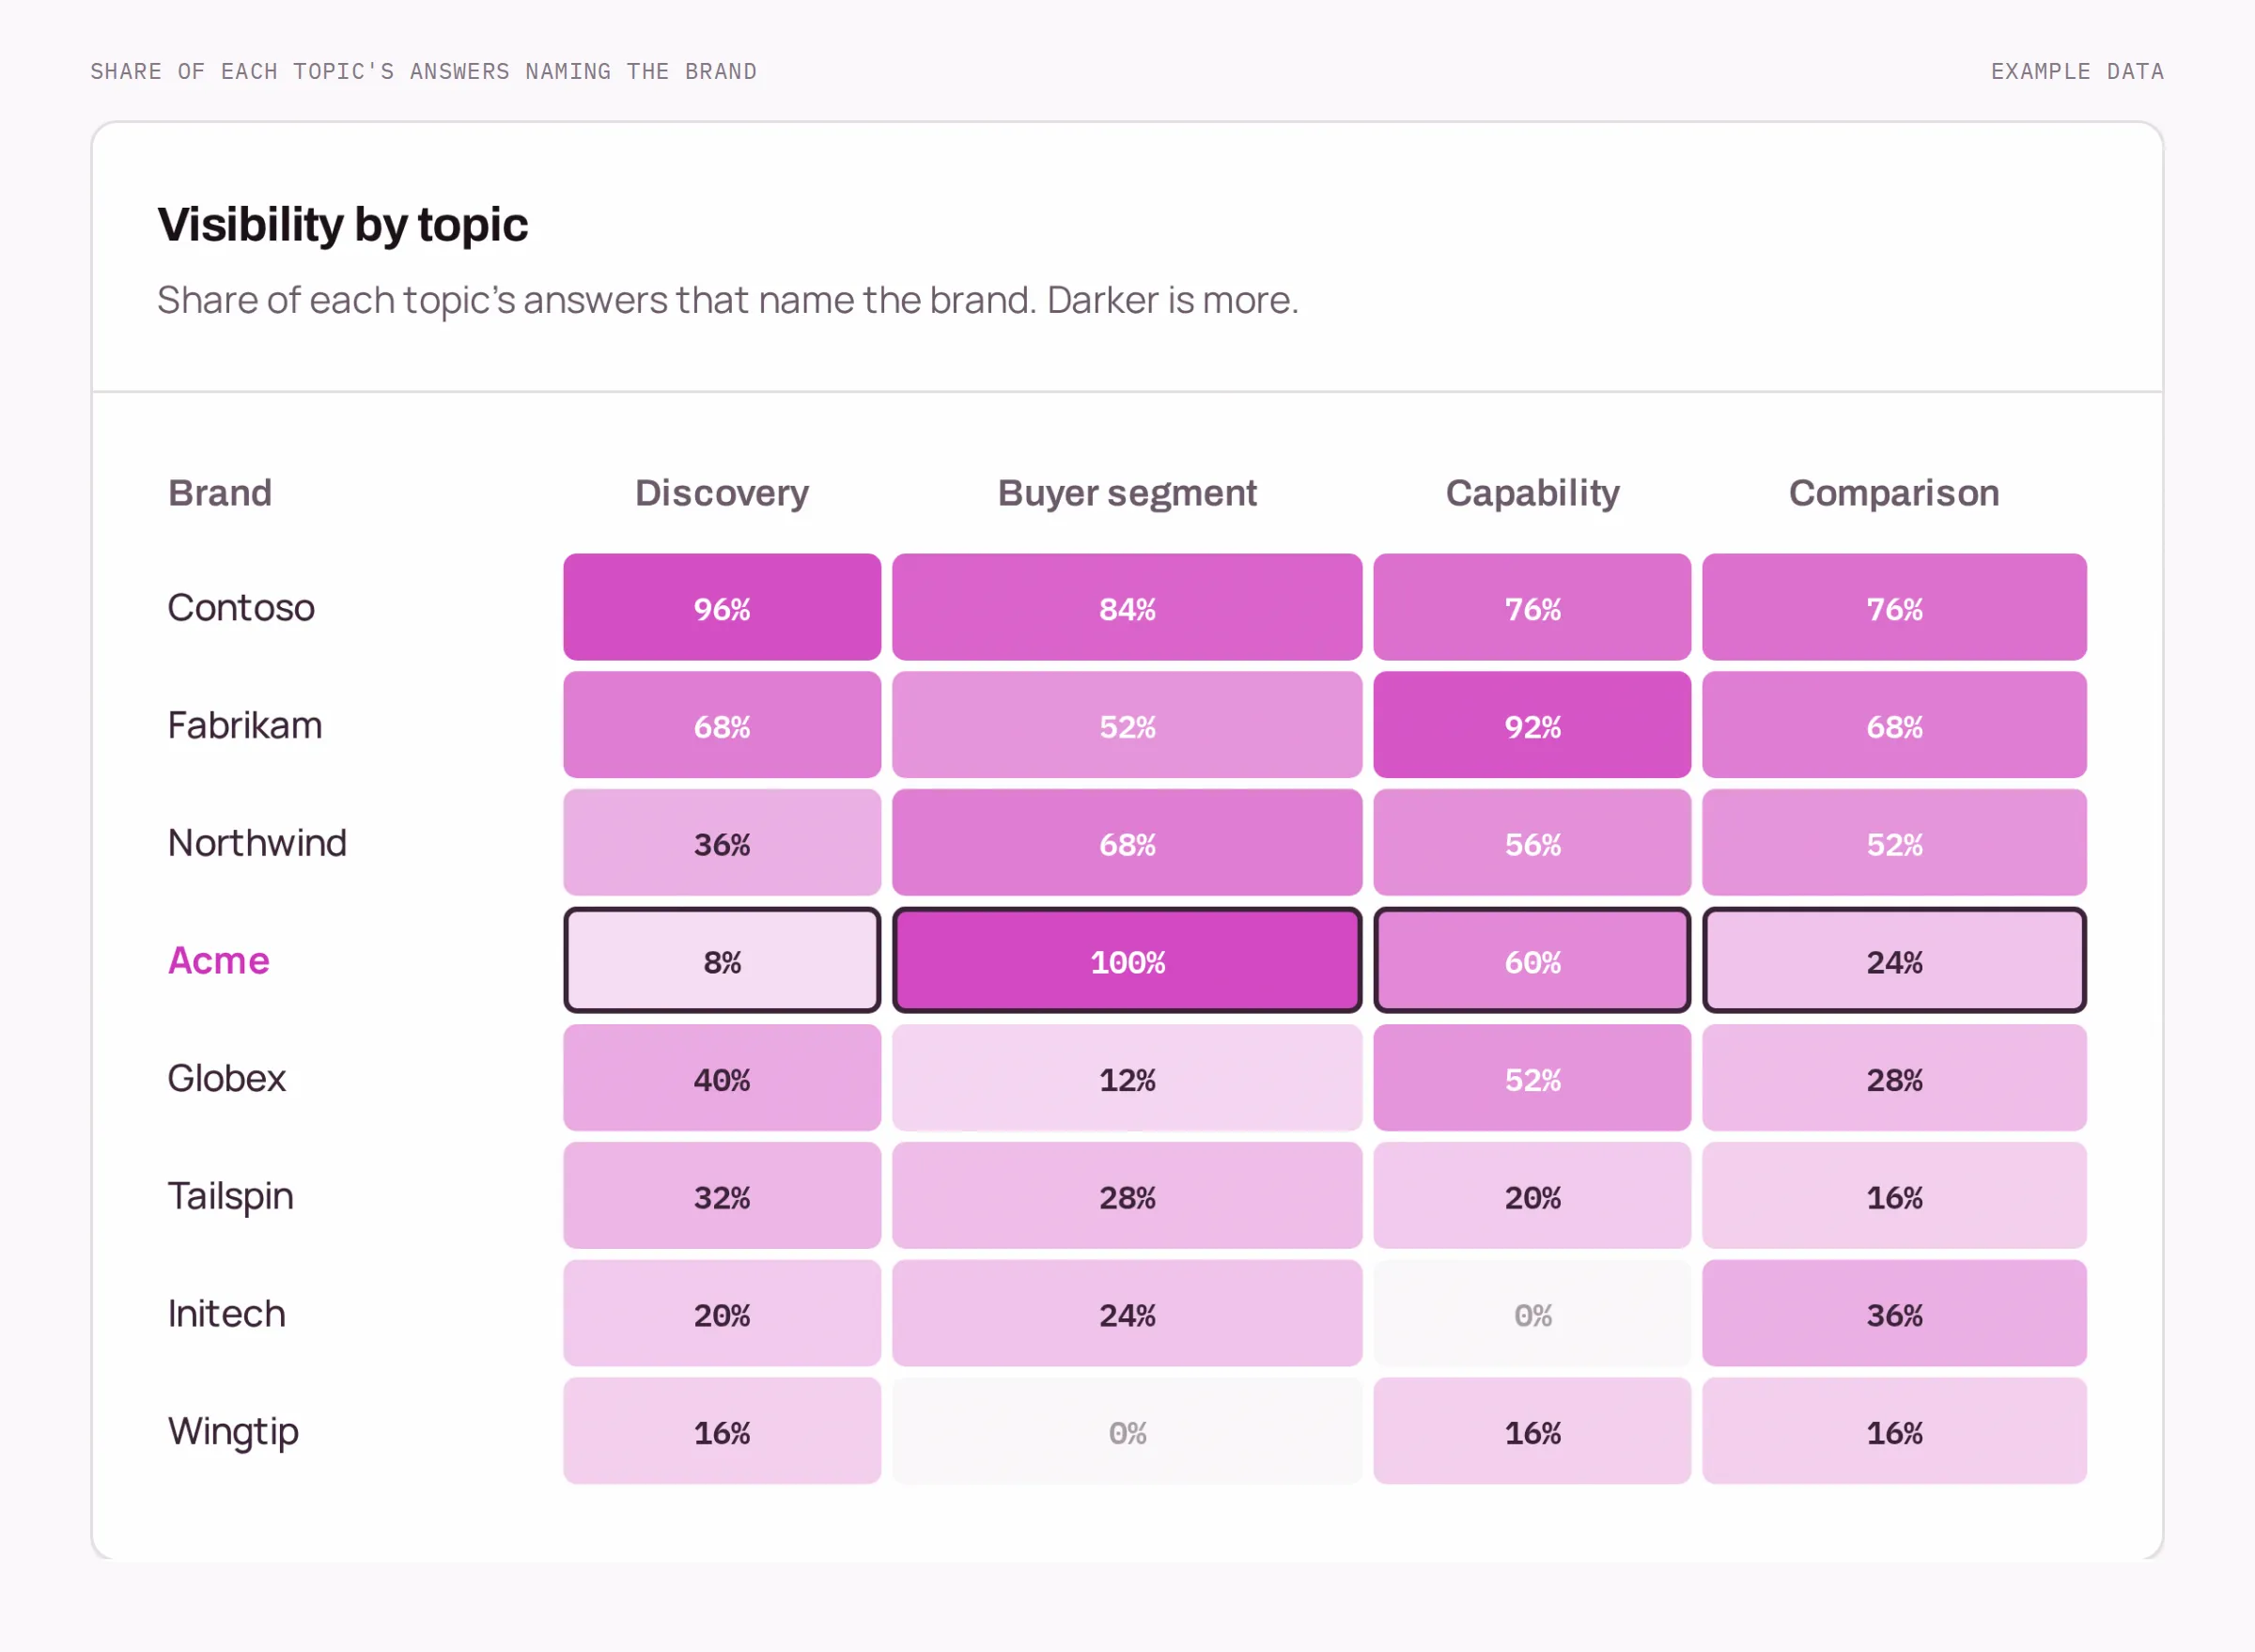This screenshot has height=1652, width=2255.
Task: Click Initech's 36% Comparison cell
Action: (1894, 1313)
